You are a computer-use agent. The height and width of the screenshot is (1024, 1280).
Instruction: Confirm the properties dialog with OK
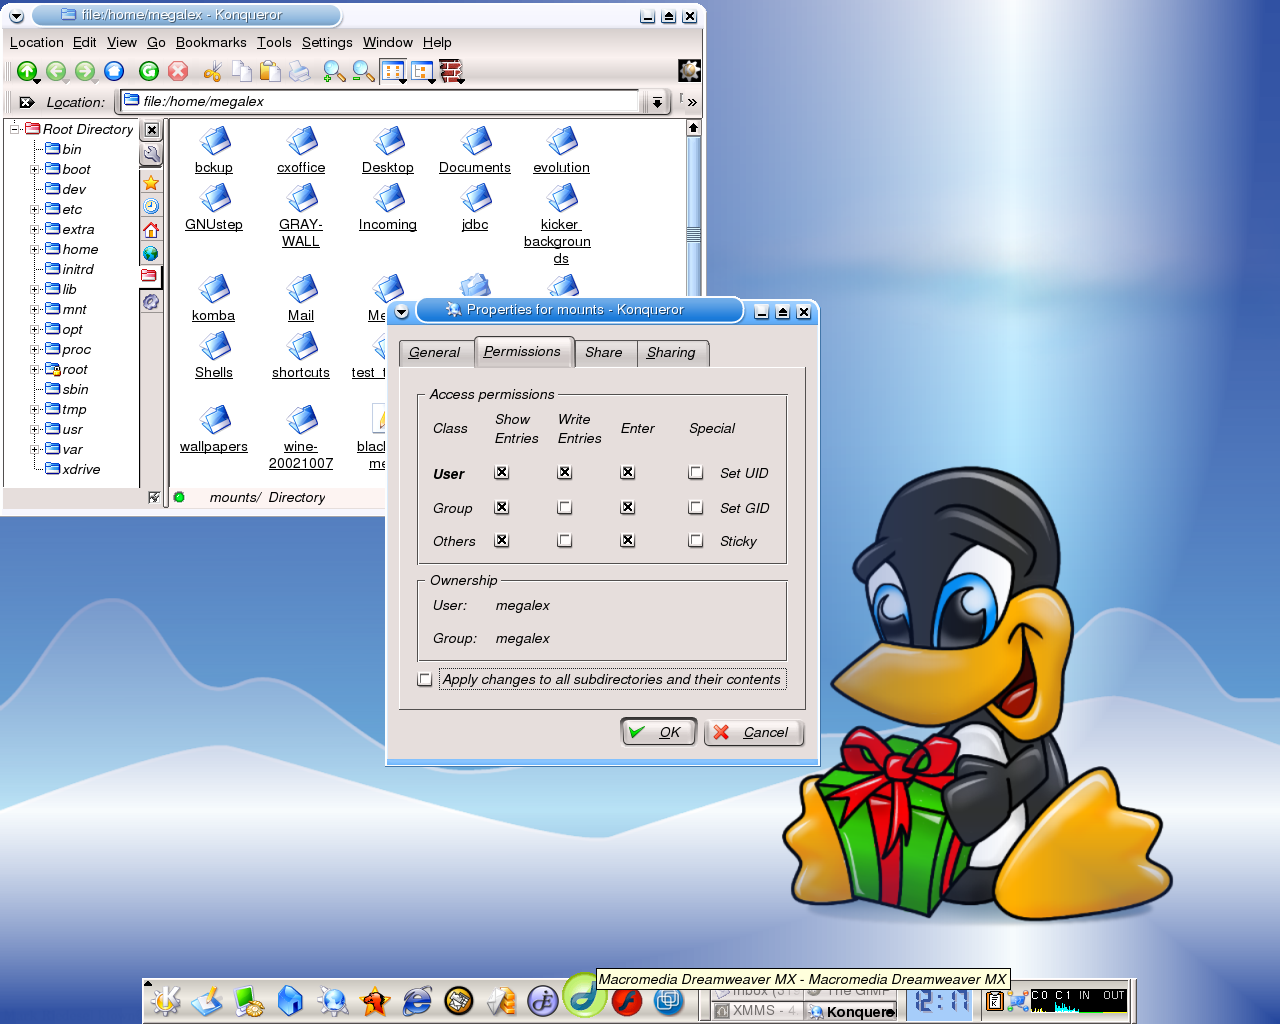(658, 732)
